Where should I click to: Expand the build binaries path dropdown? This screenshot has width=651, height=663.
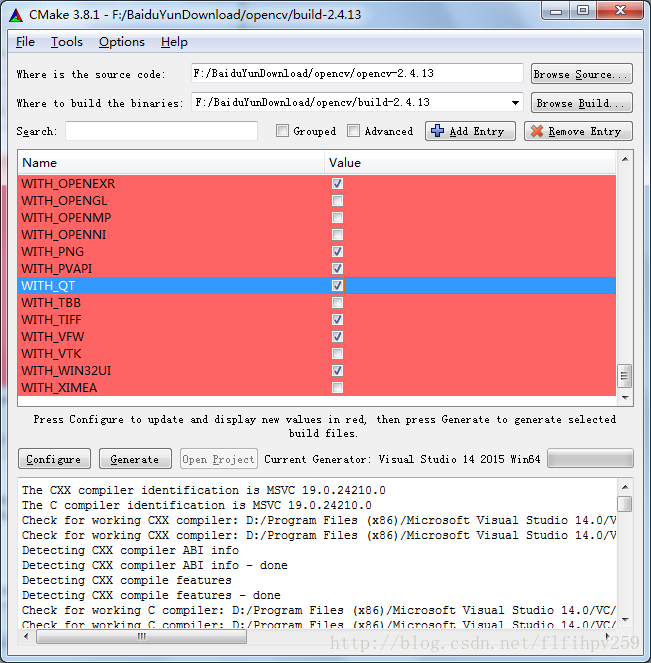click(515, 103)
